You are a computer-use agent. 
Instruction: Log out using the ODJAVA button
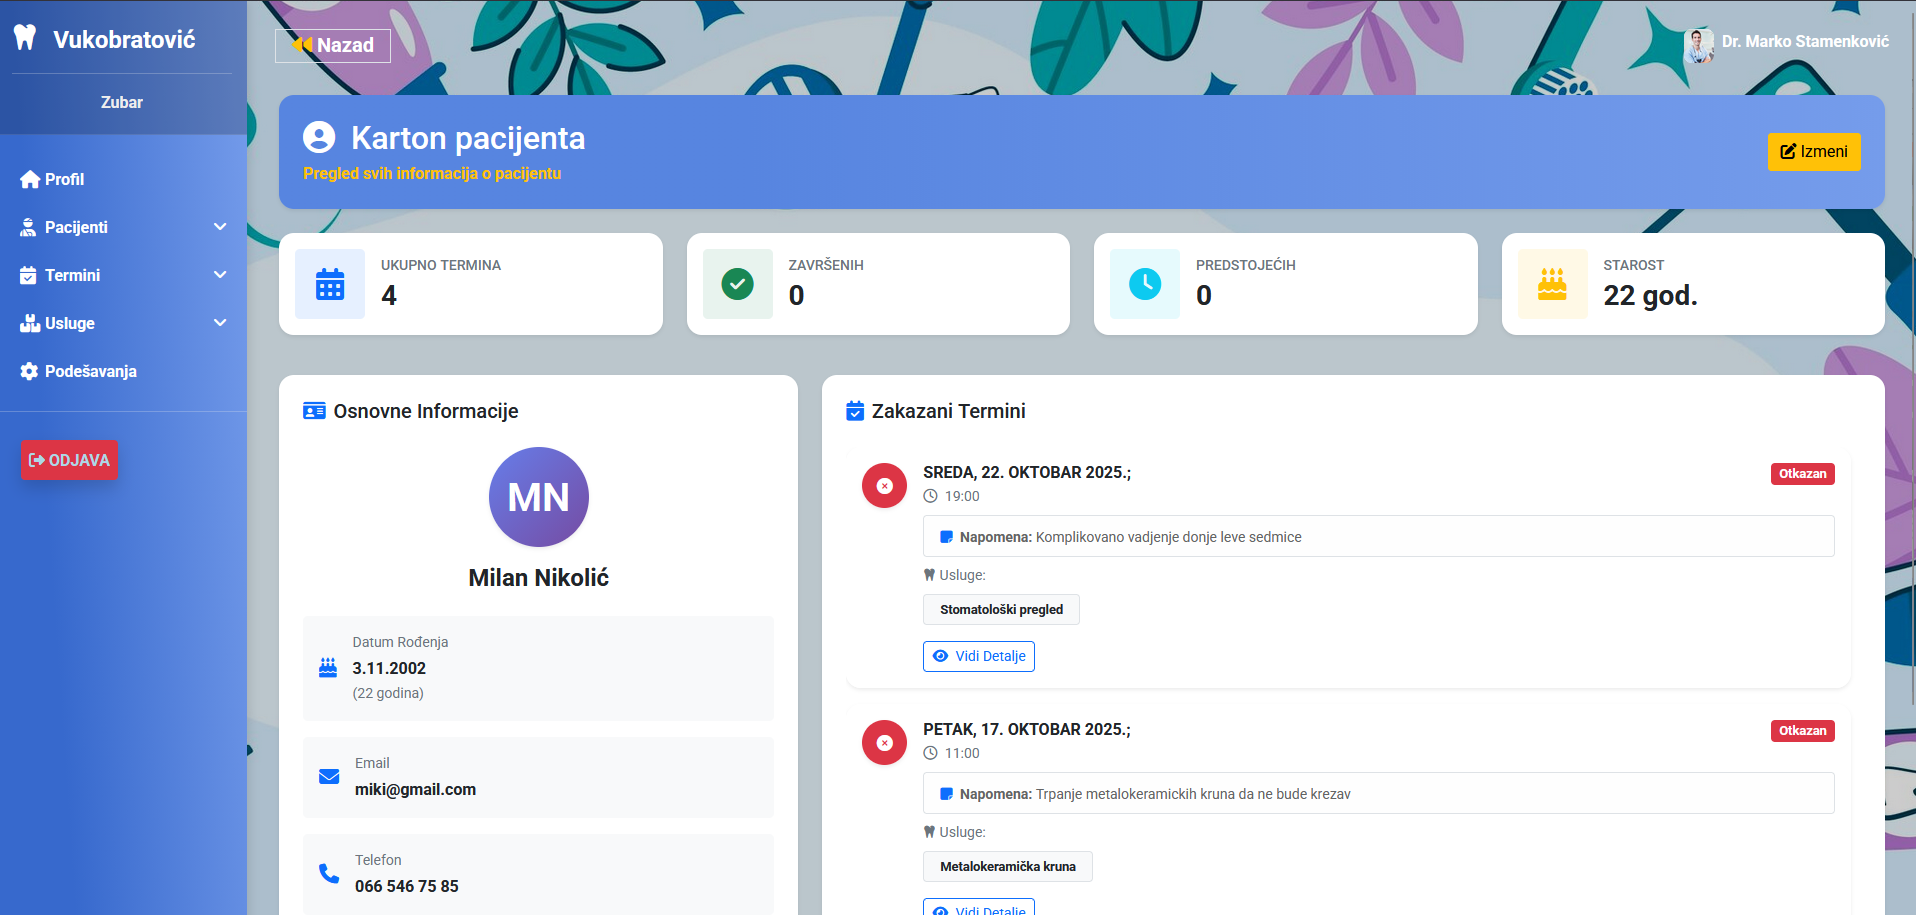[x=69, y=460]
